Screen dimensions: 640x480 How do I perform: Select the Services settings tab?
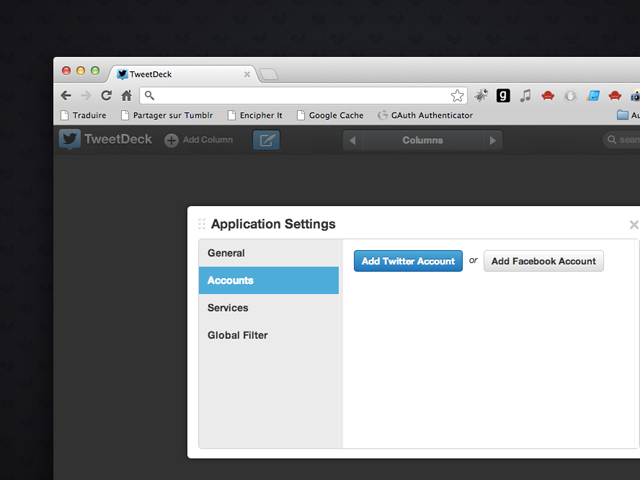269,308
